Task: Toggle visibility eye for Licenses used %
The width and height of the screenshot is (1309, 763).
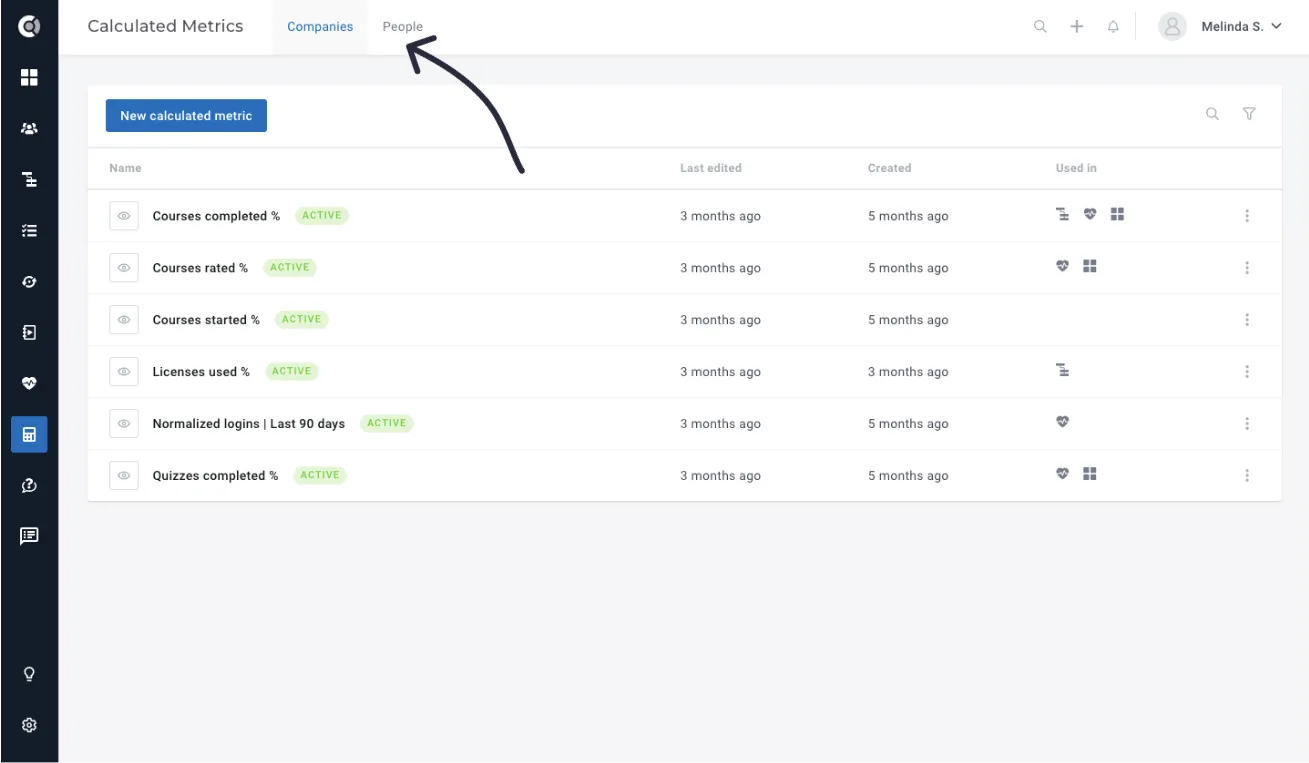Action: coord(124,372)
